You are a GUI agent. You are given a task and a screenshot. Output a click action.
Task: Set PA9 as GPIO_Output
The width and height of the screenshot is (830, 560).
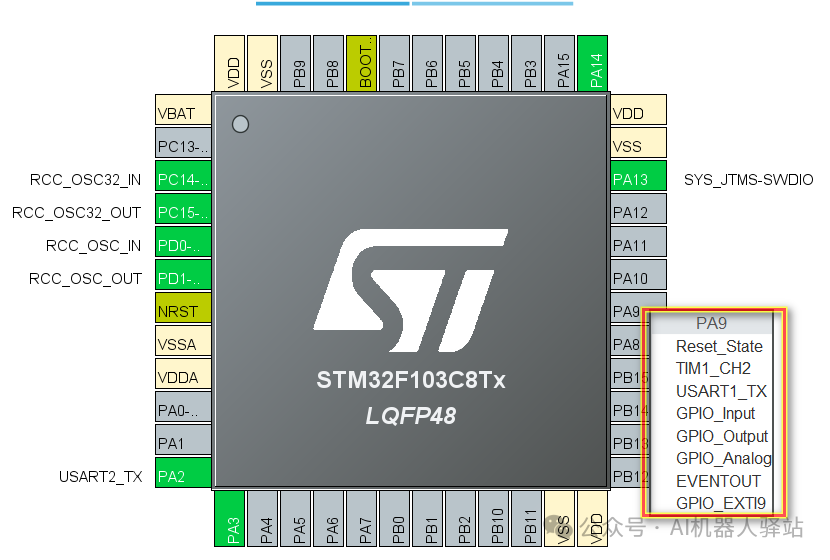click(721, 436)
